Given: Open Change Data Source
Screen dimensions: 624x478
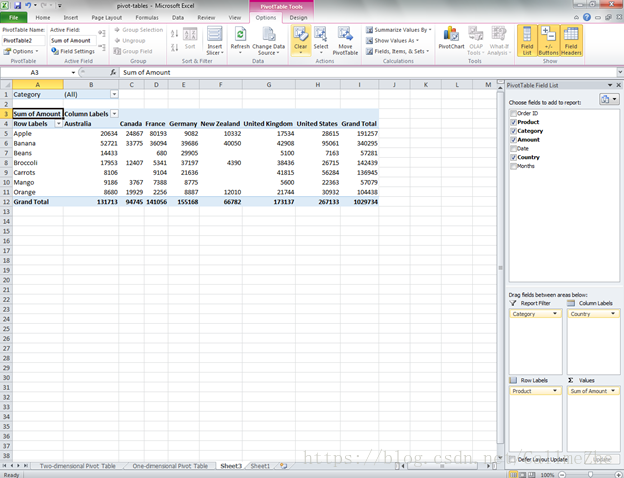Looking at the screenshot, I should (269, 41).
